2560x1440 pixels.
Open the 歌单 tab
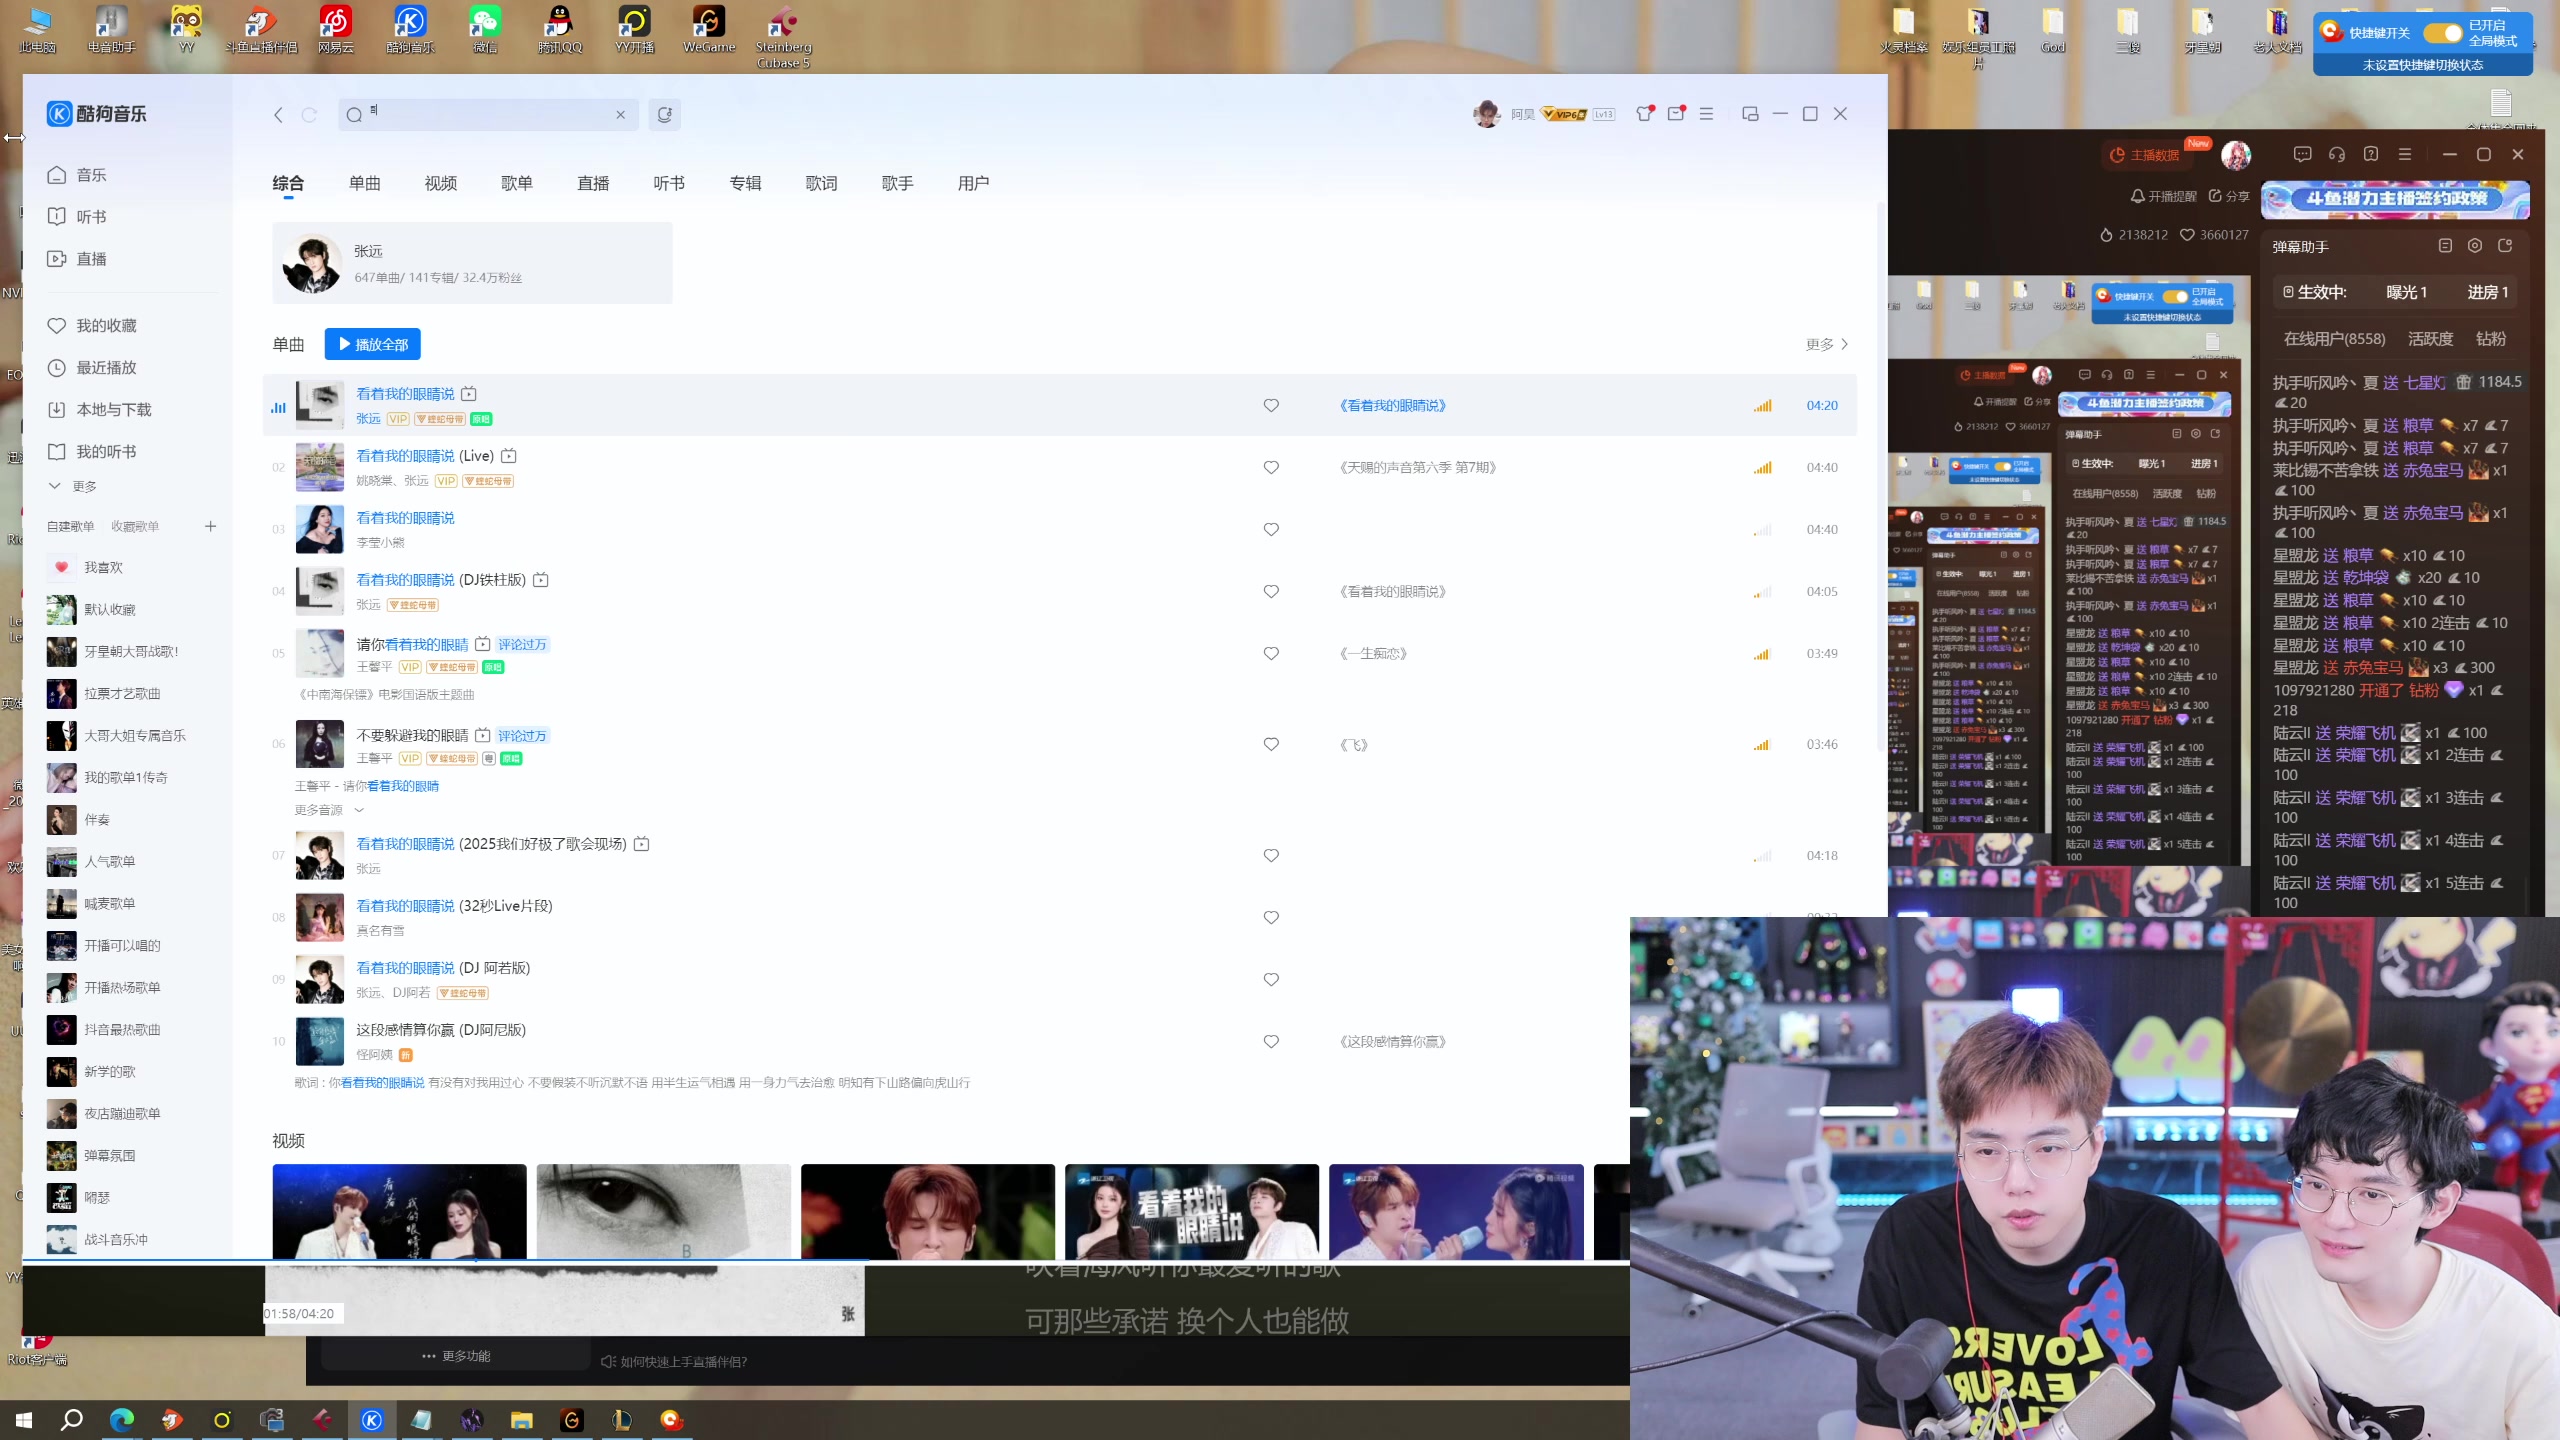(x=516, y=183)
